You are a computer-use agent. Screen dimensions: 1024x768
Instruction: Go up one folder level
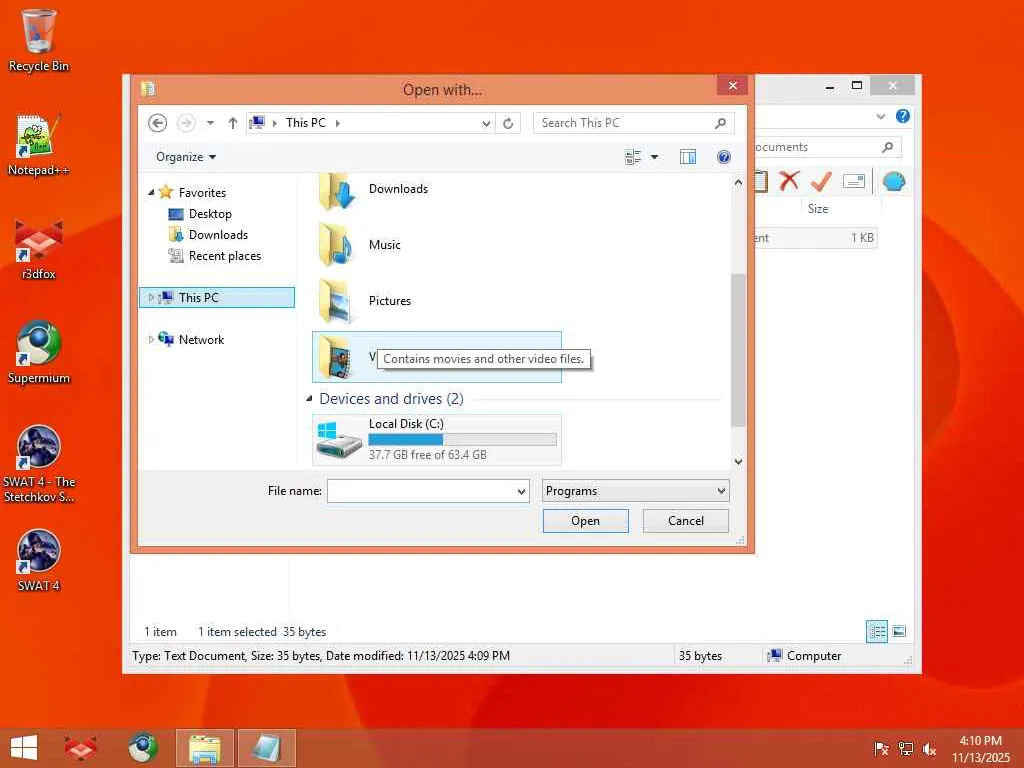[232, 123]
